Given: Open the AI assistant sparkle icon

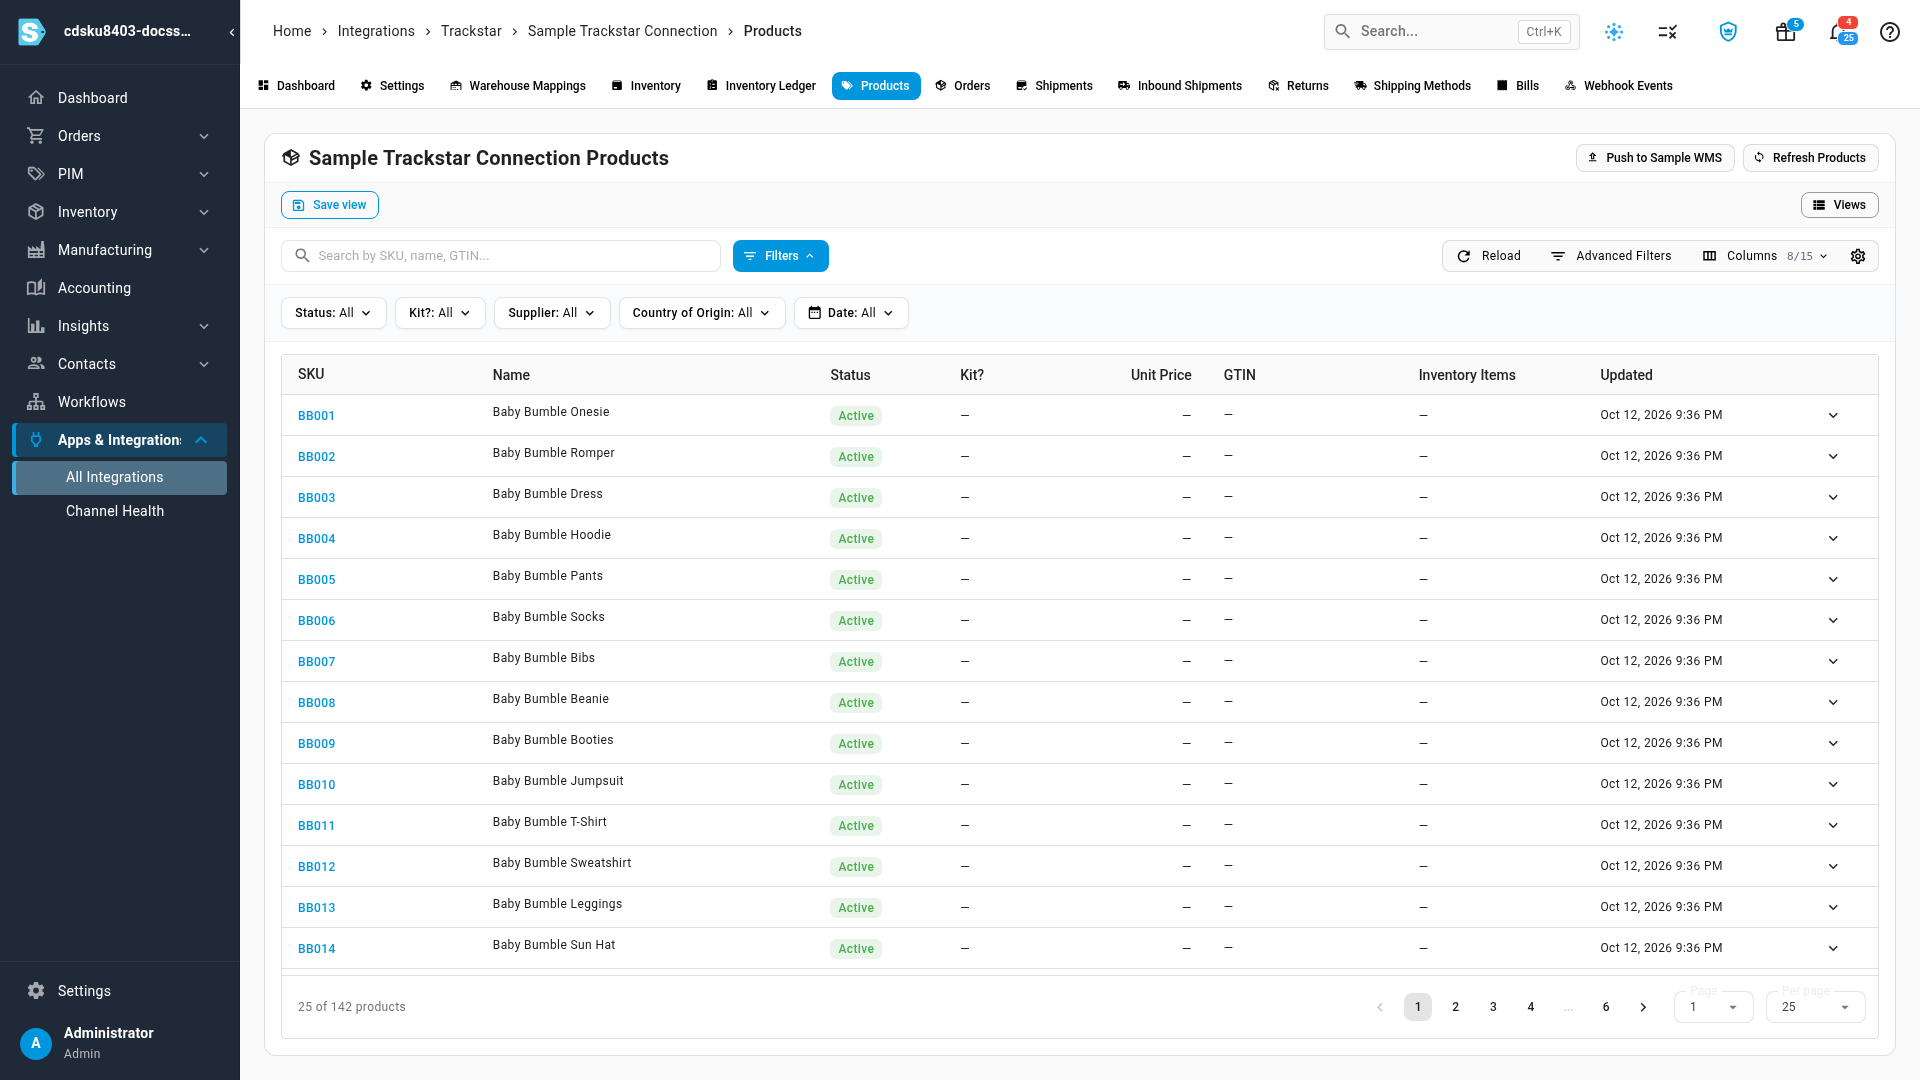Looking at the screenshot, I should coord(1614,32).
